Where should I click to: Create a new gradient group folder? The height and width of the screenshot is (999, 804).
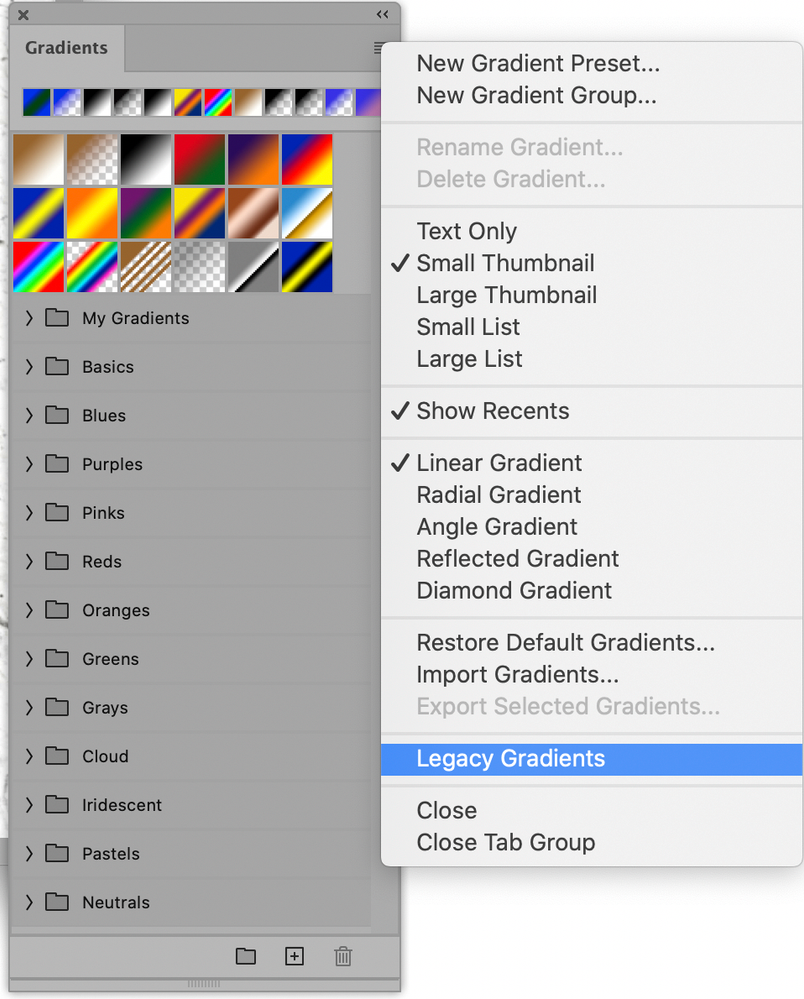(245, 956)
